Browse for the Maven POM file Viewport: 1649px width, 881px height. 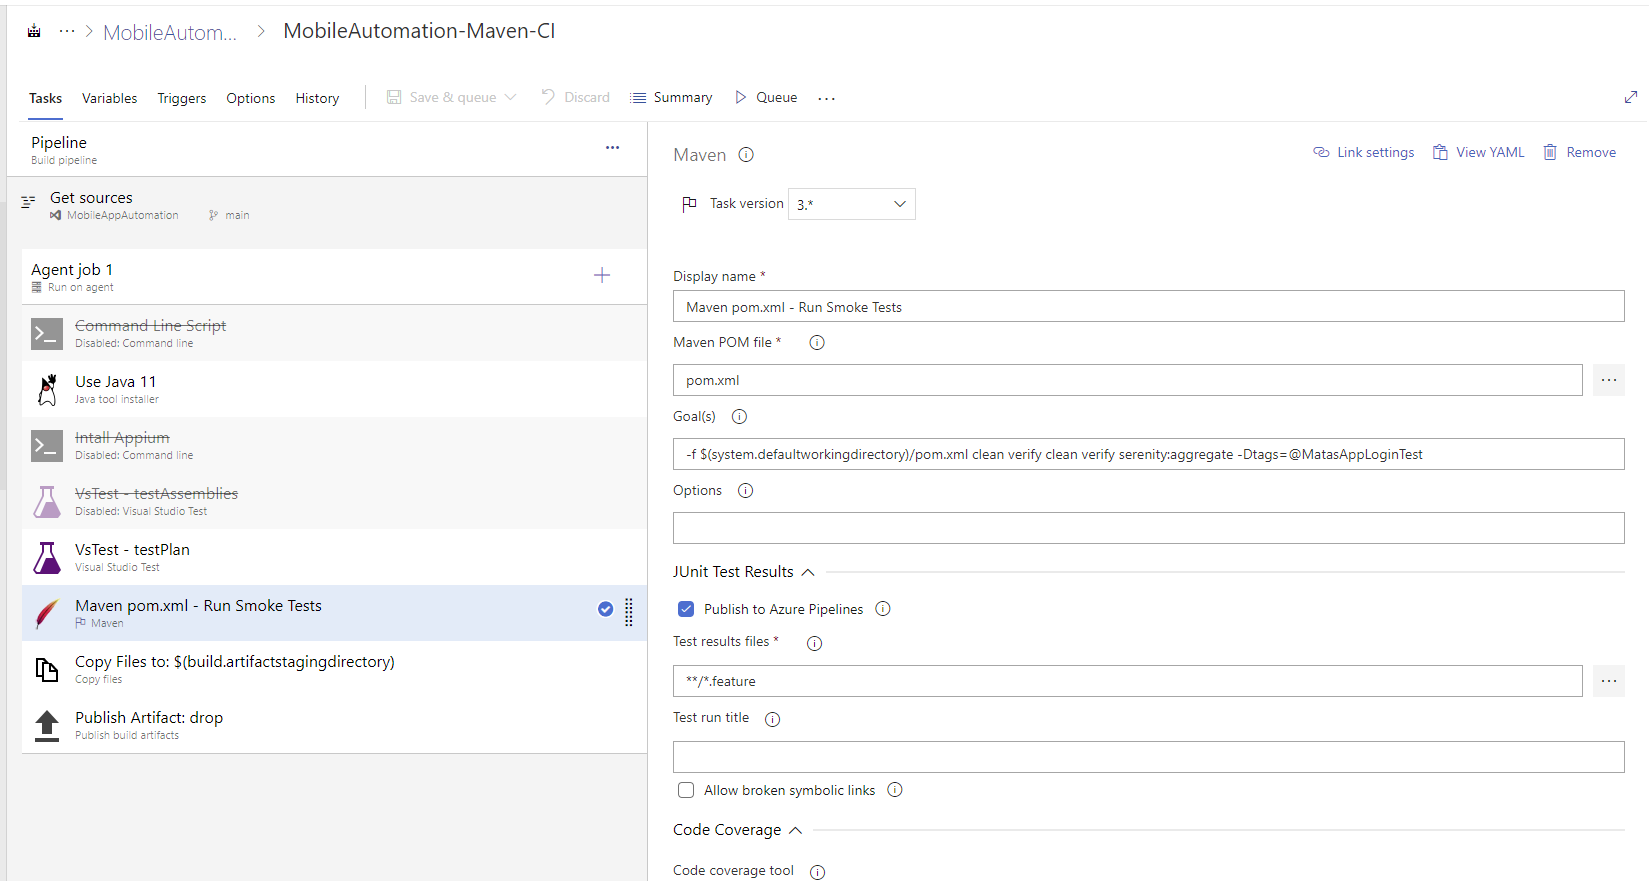(x=1608, y=380)
